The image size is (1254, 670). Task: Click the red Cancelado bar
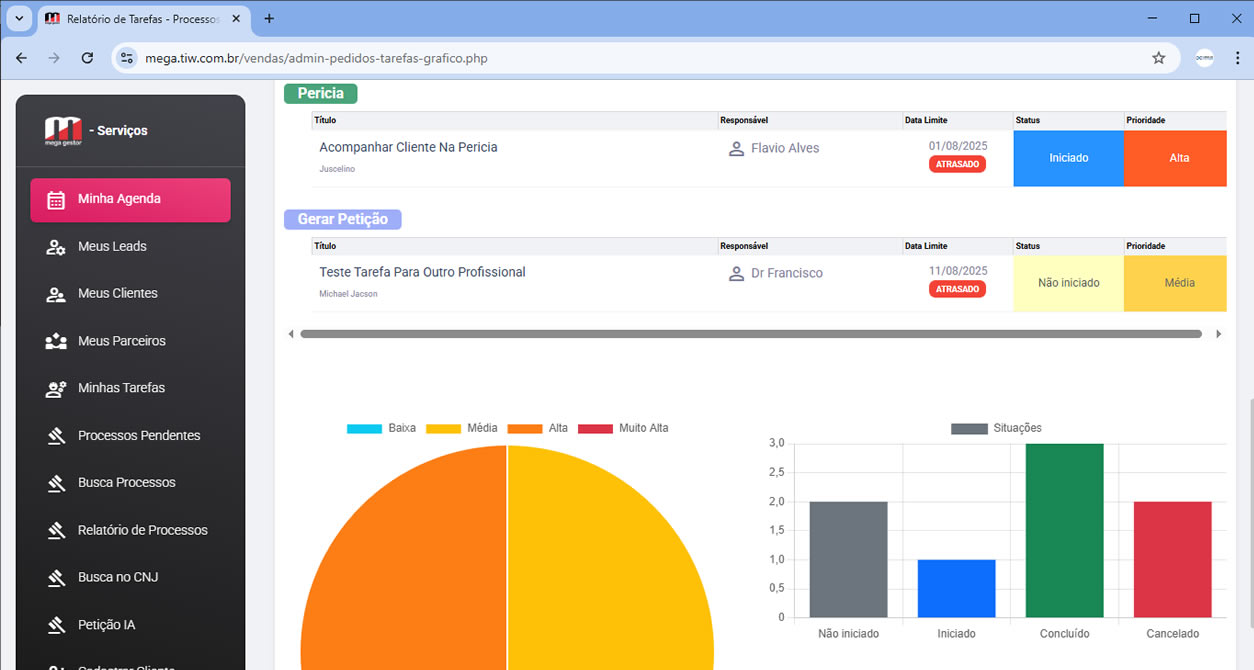(x=1172, y=560)
